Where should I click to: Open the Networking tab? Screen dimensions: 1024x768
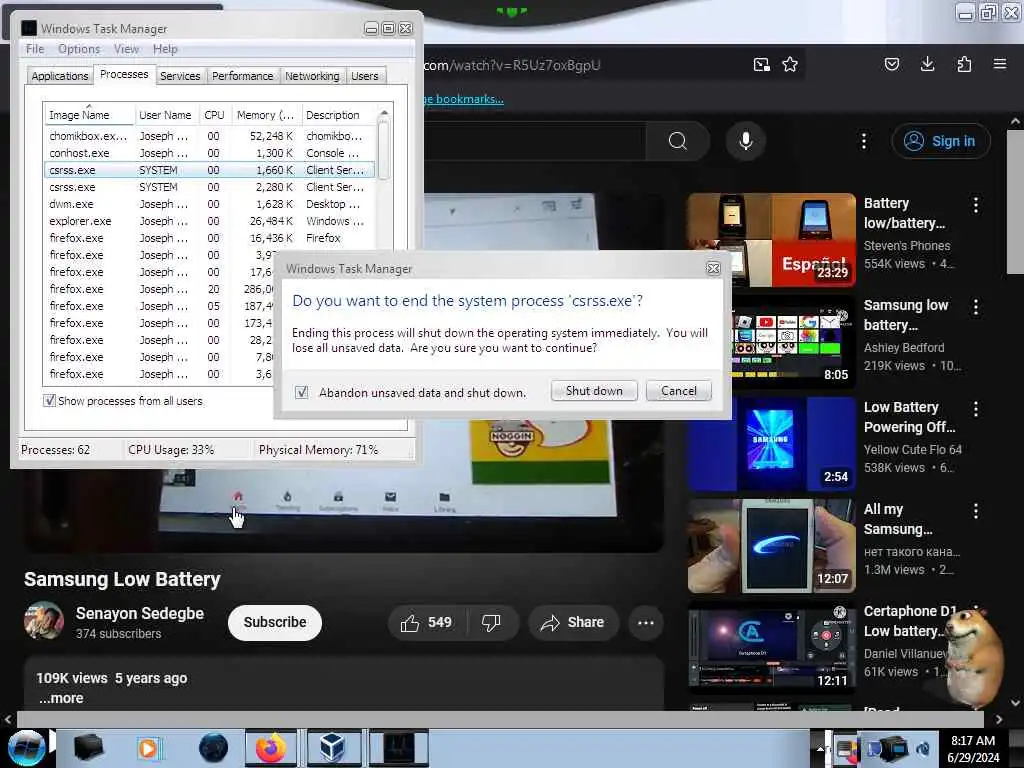click(312, 76)
